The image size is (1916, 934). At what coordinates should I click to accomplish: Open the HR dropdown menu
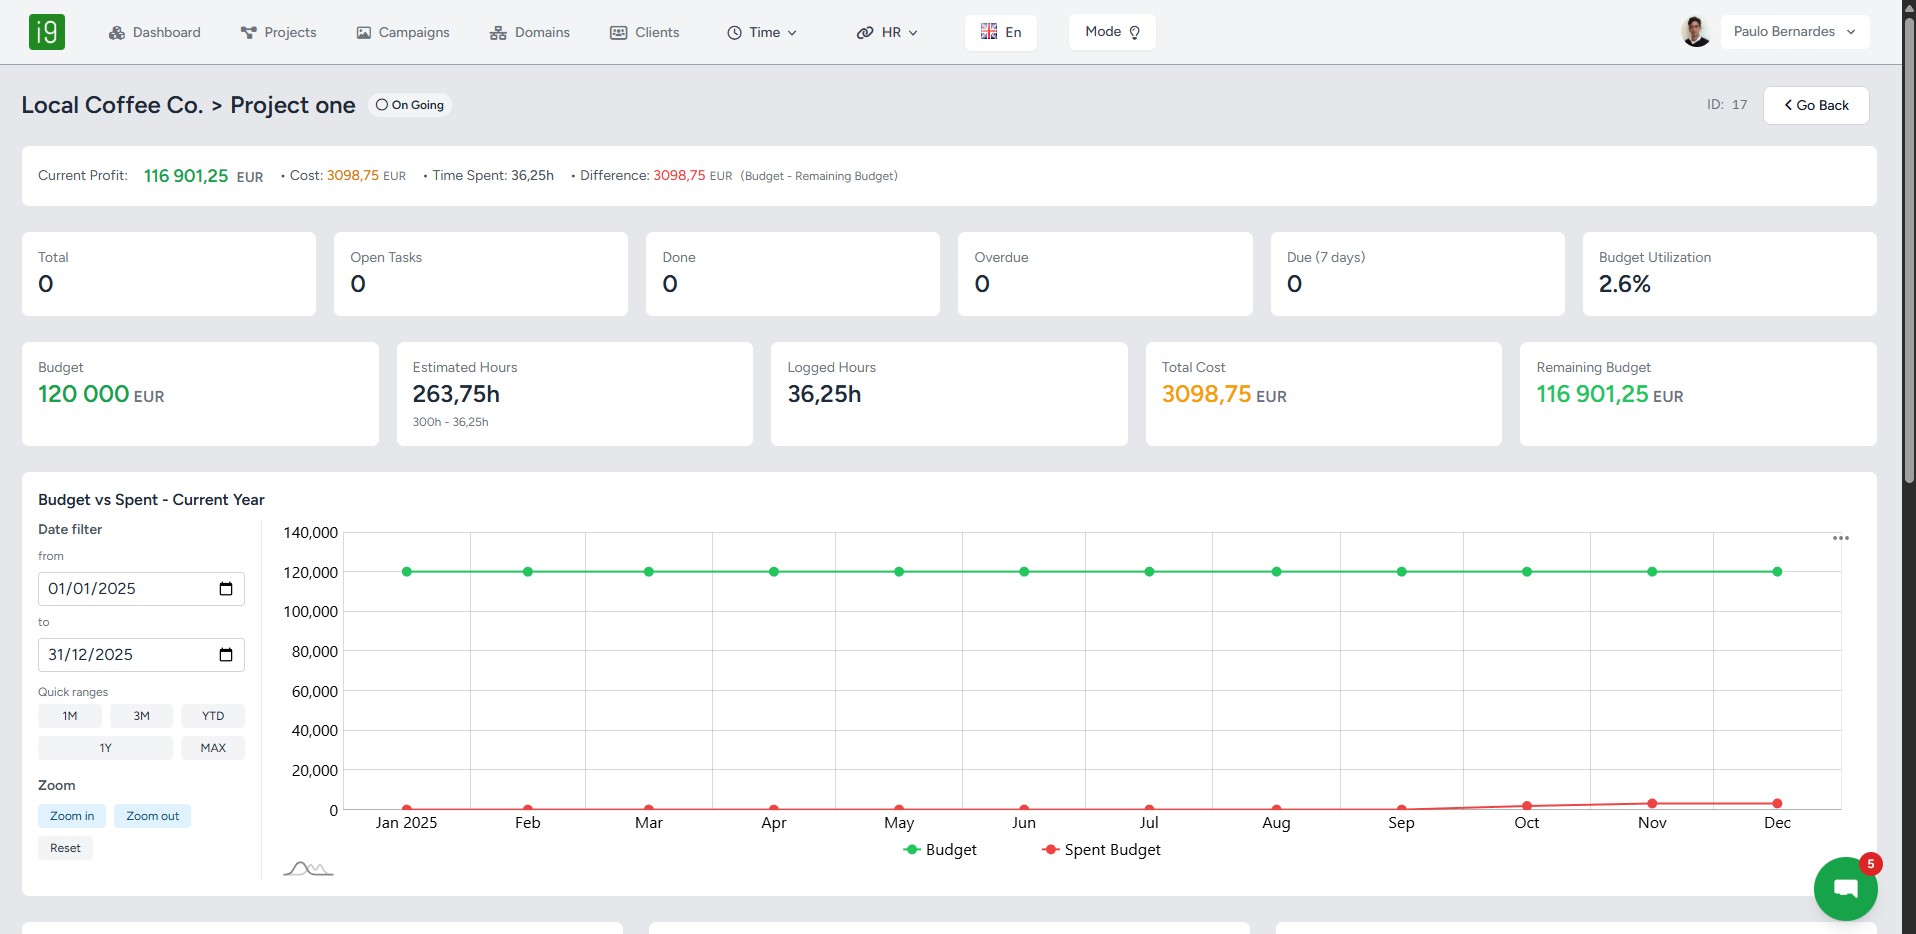pyautogui.click(x=888, y=32)
